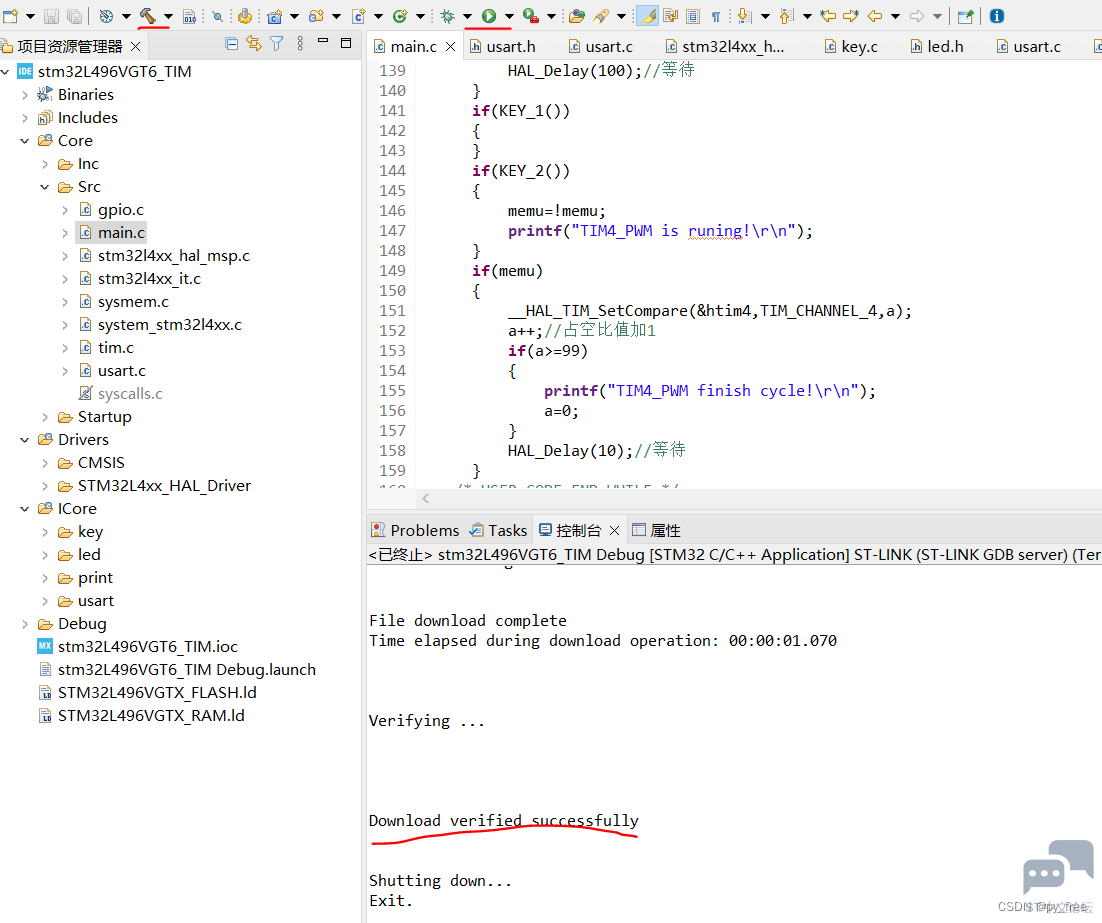Click the build configurations gauge icon

click(x=106, y=15)
